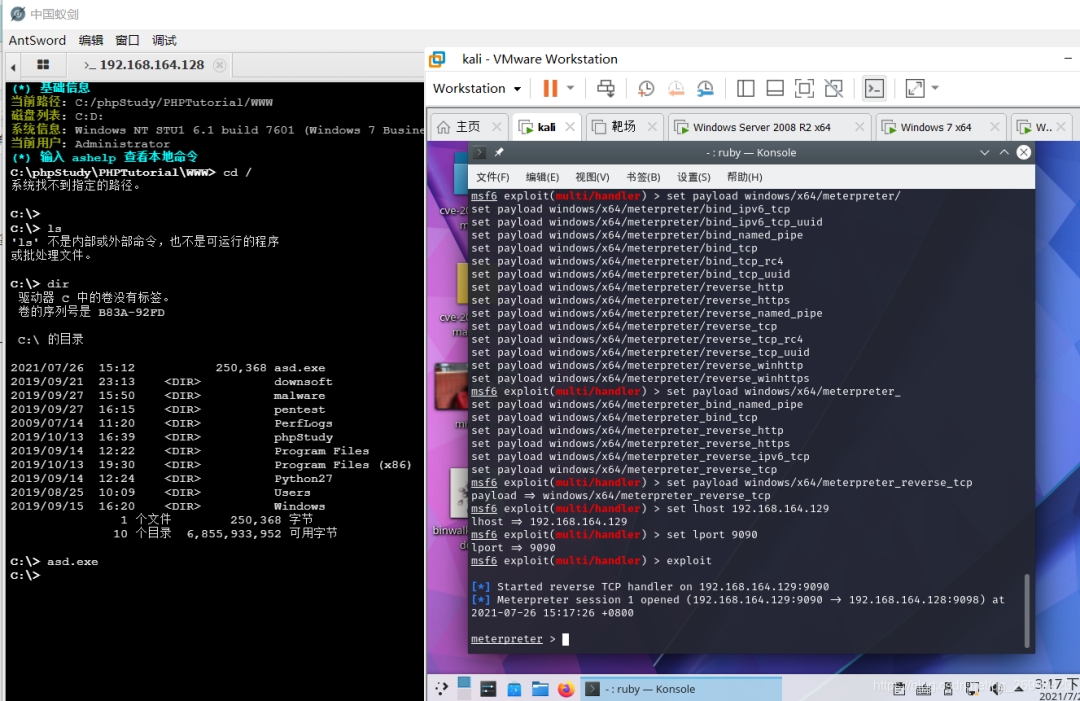Close the 主页 tab

point(497,127)
